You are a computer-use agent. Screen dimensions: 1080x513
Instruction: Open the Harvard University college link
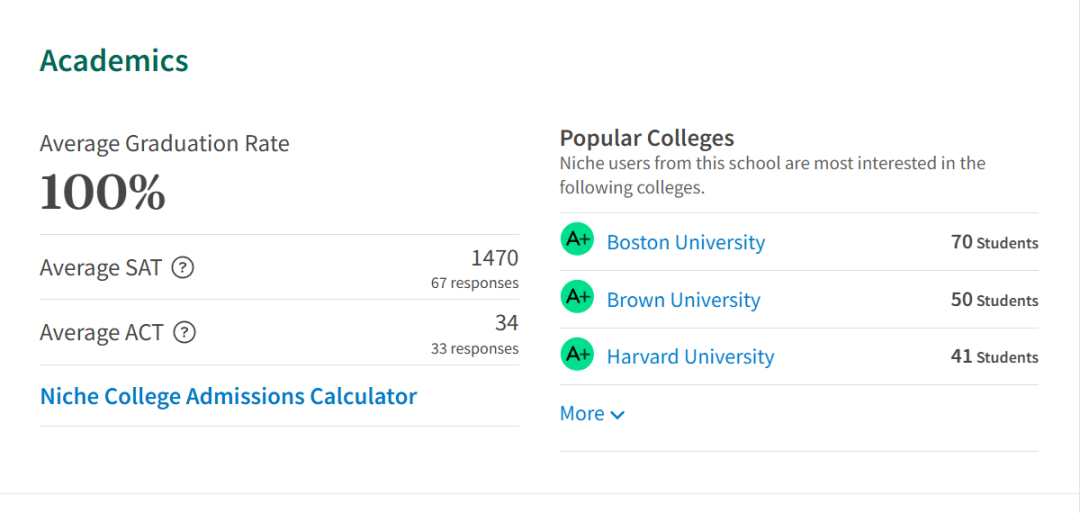(690, 357)
